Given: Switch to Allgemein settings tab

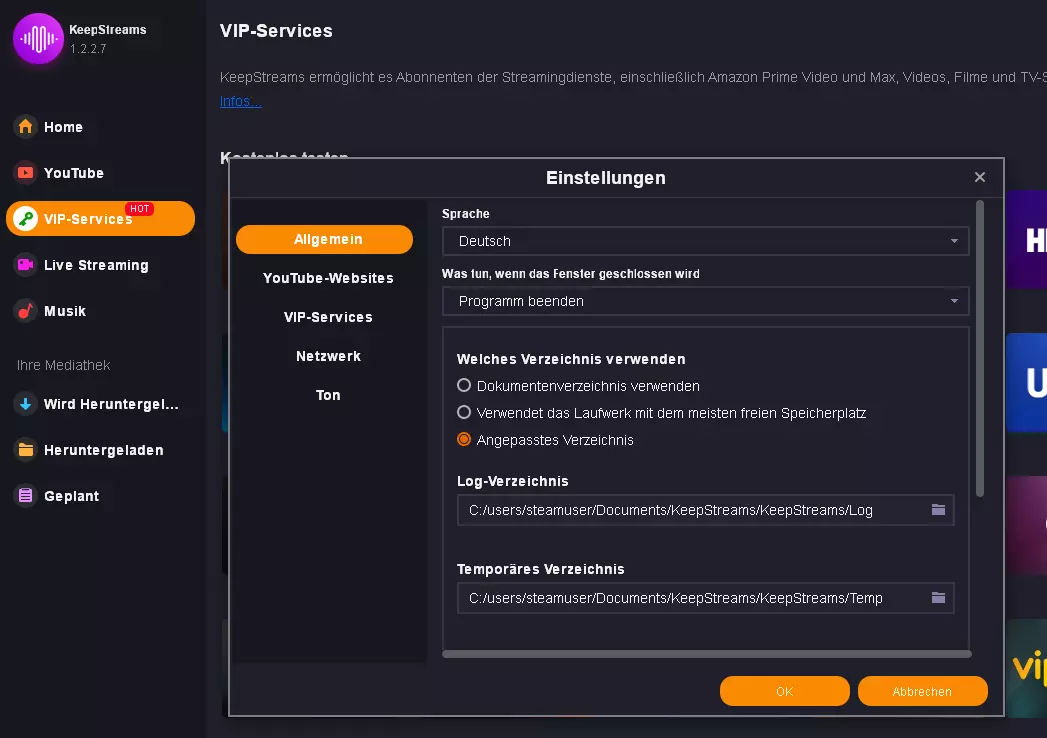Looking at the screenshot, I should pos(325,239).
